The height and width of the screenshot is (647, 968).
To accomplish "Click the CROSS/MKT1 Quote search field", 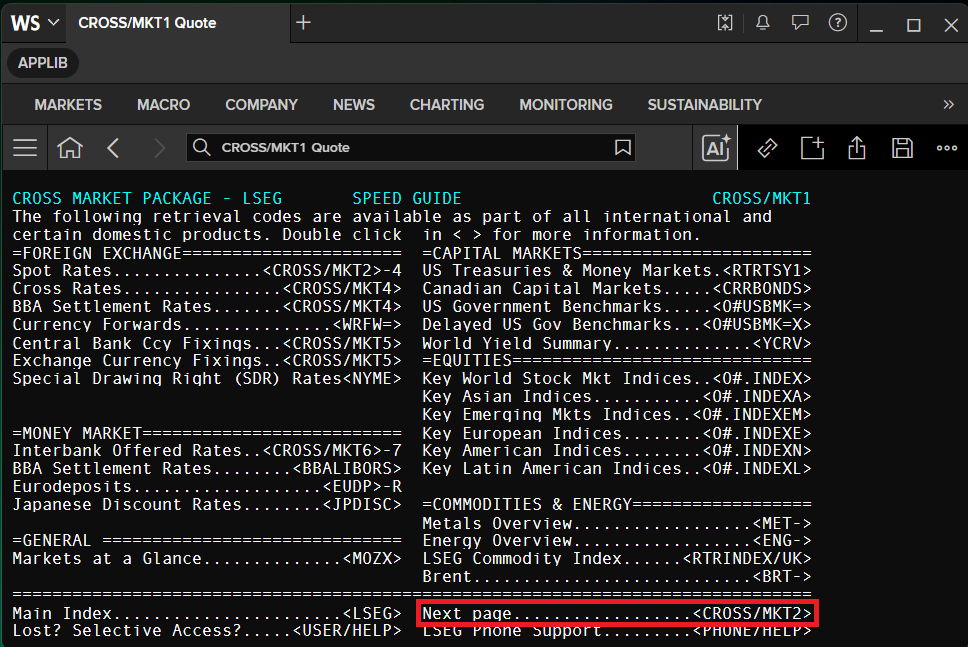I will 411,147.
